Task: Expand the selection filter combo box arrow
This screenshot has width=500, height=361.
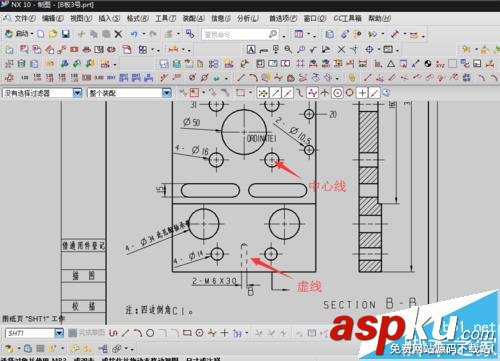Action: point(77,93)
